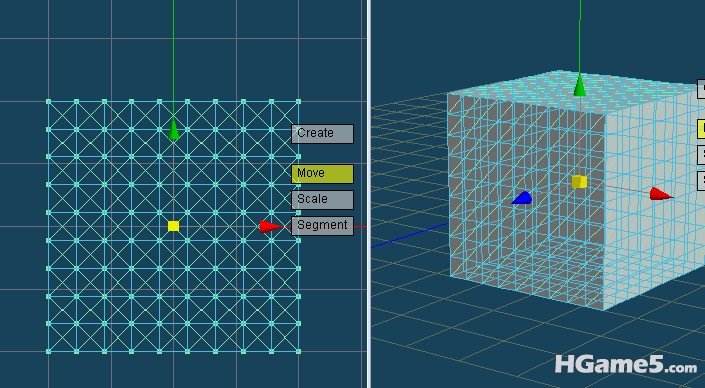This screenshot has height=388, width=705.
Task: Select top-right corner vertex of wireframe mesh
Action: (x=299, y=102)
